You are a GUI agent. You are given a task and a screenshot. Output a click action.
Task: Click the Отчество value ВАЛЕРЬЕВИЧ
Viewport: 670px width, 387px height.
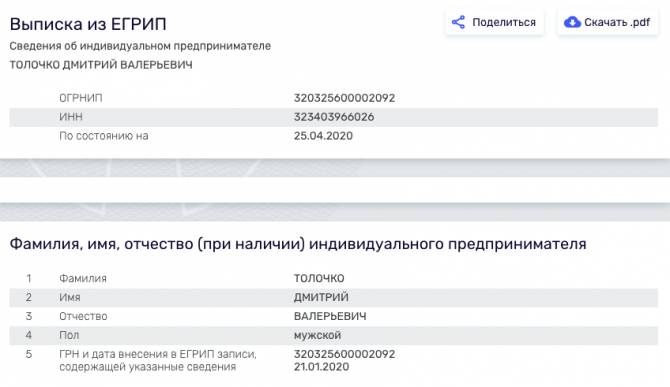(330, 316)
